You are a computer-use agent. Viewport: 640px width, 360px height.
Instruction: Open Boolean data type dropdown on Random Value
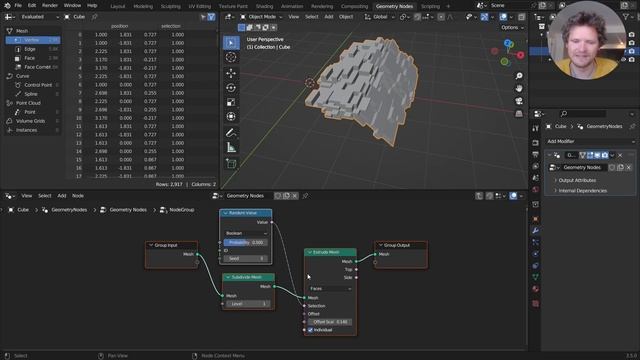(246, 233)
